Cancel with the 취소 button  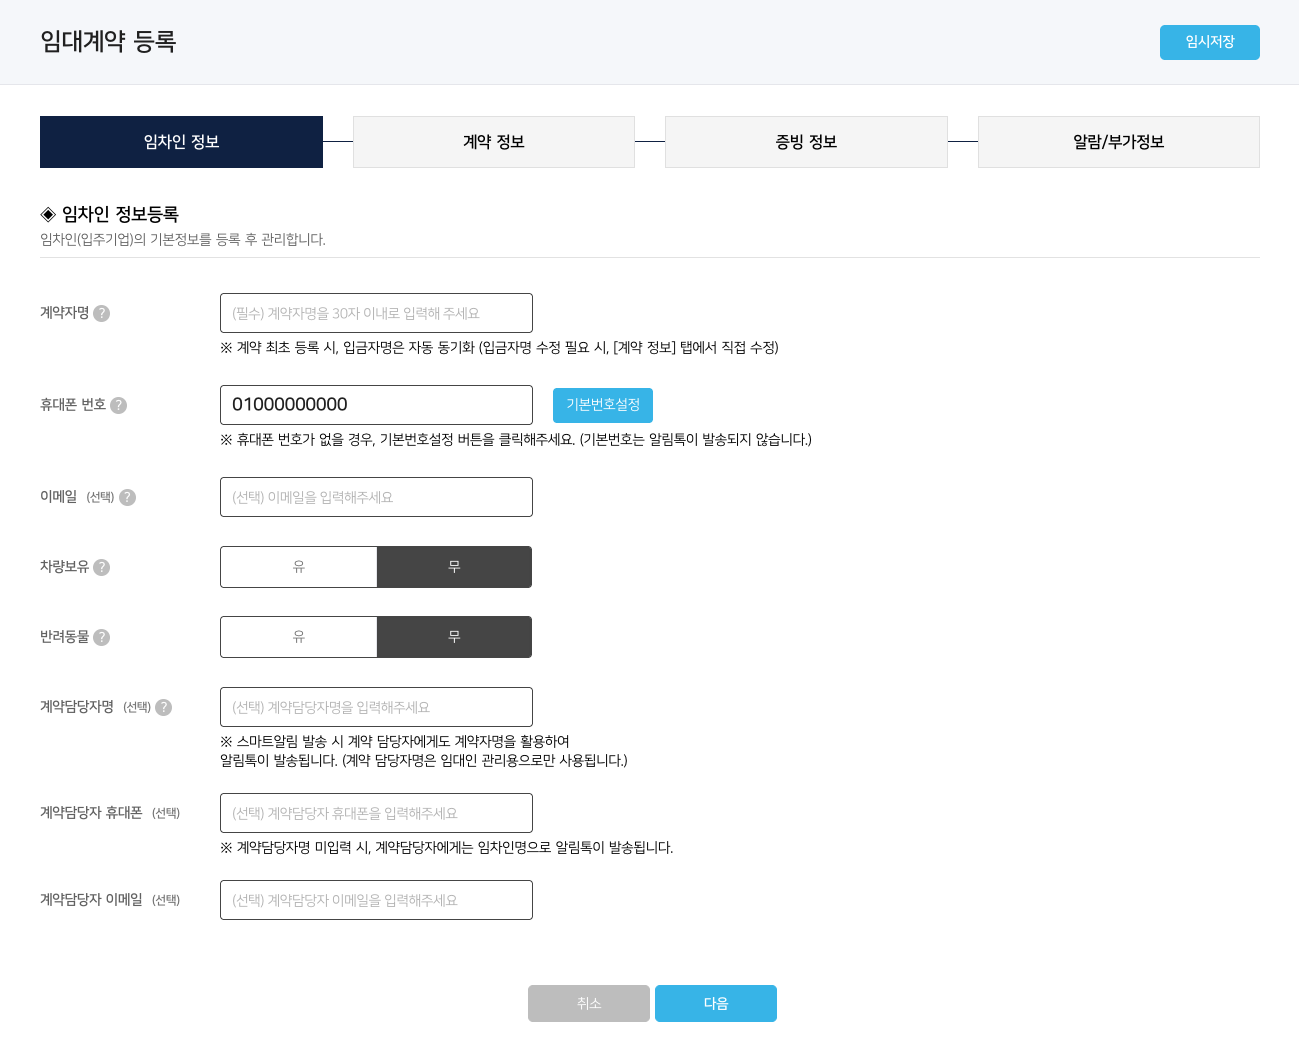click(x=589, y=1003)
